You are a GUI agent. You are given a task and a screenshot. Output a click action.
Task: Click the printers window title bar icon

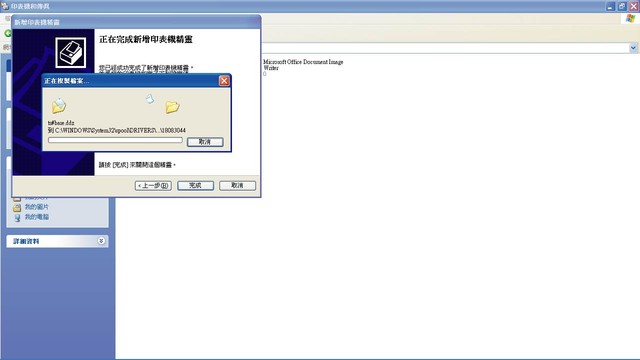click(x=5, y=6)
